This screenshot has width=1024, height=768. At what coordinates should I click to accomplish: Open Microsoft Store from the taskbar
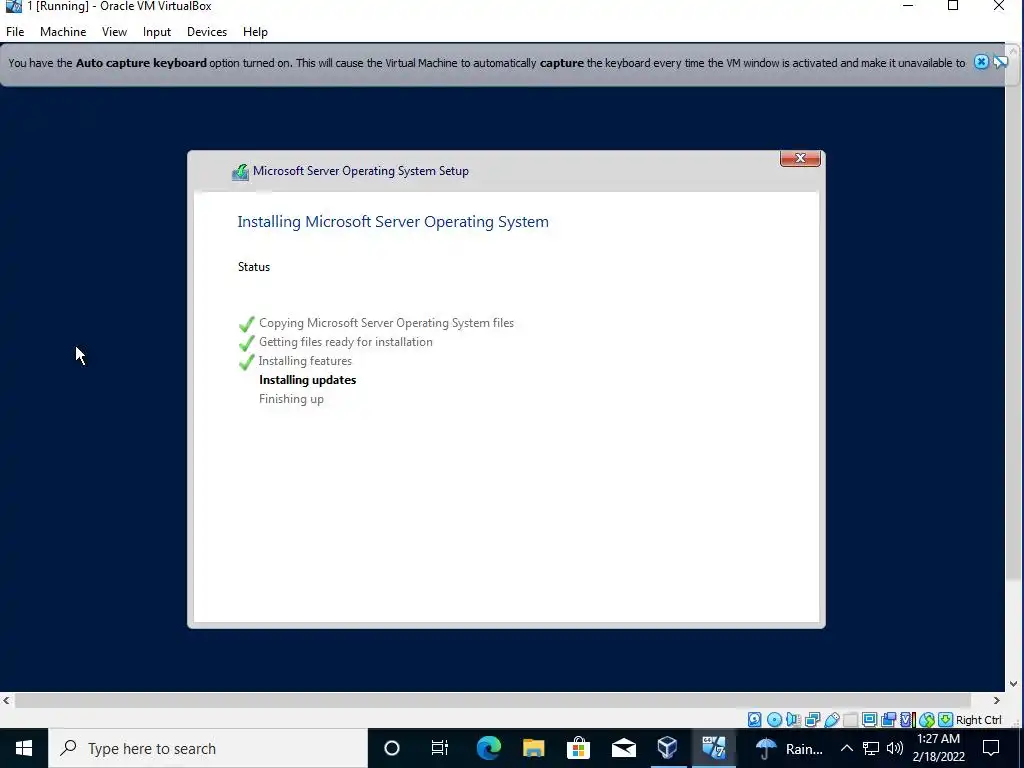[579, 748]
